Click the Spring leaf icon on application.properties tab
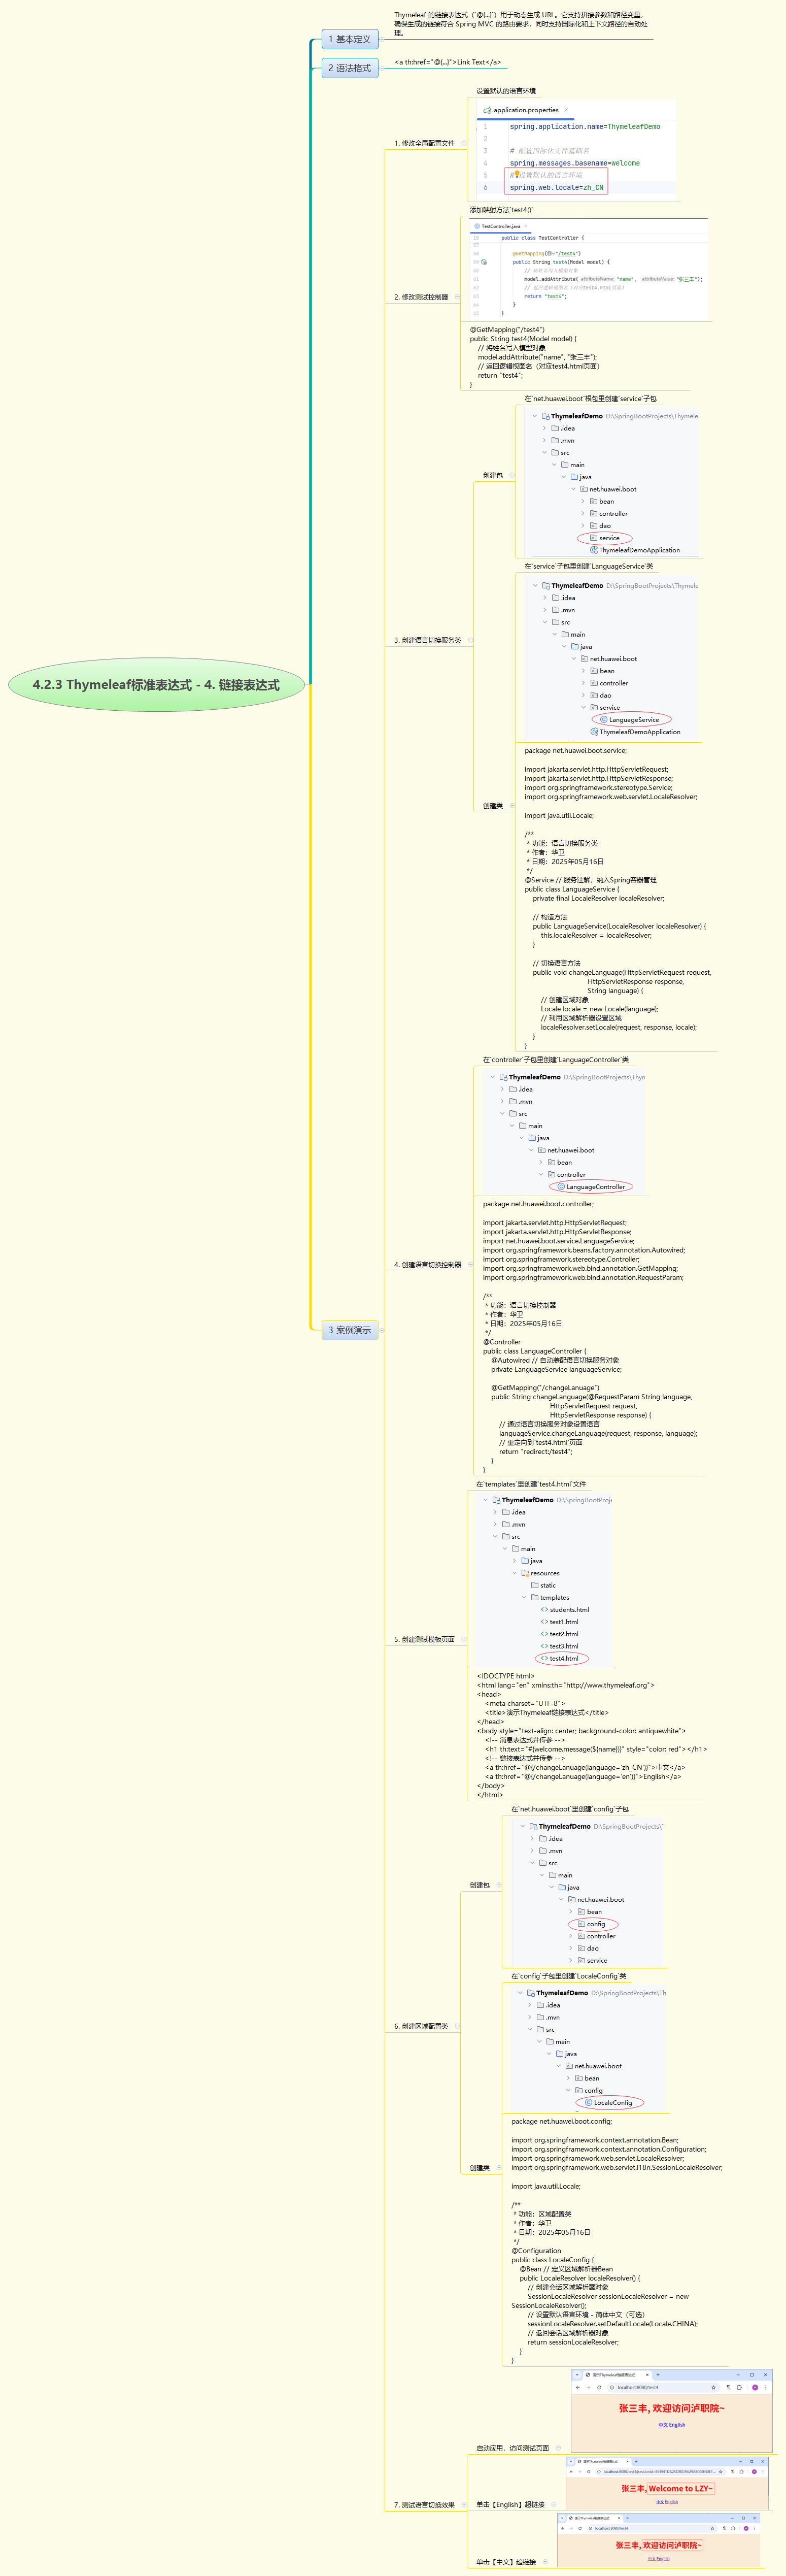The width and height of the screenshot is (786, 2576). coord(487,110)
